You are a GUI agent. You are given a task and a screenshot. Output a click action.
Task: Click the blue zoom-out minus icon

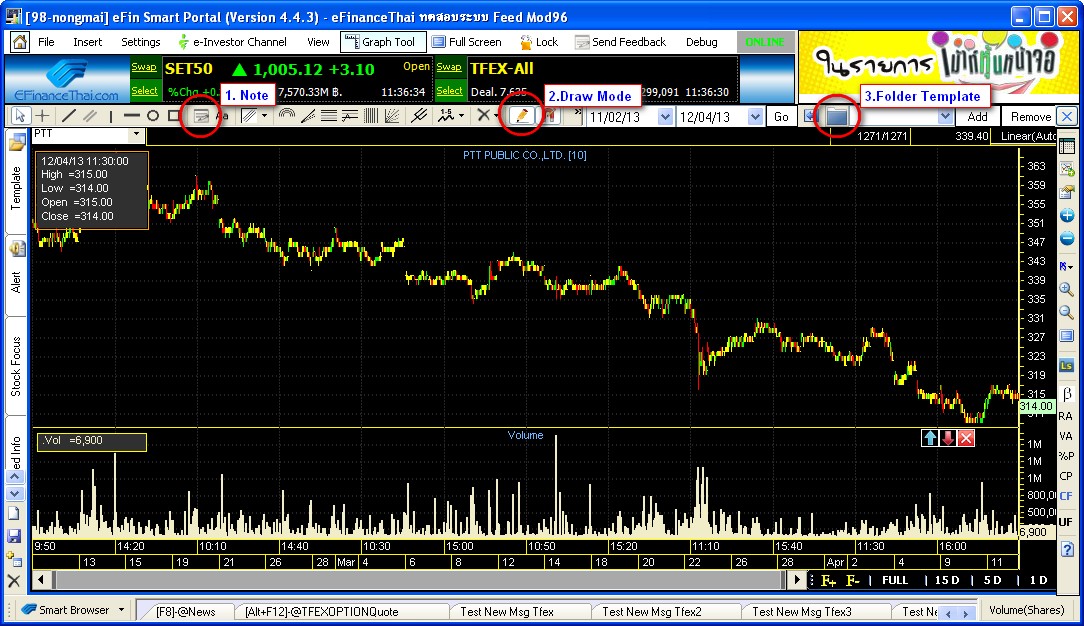[x=1067, y=239]
